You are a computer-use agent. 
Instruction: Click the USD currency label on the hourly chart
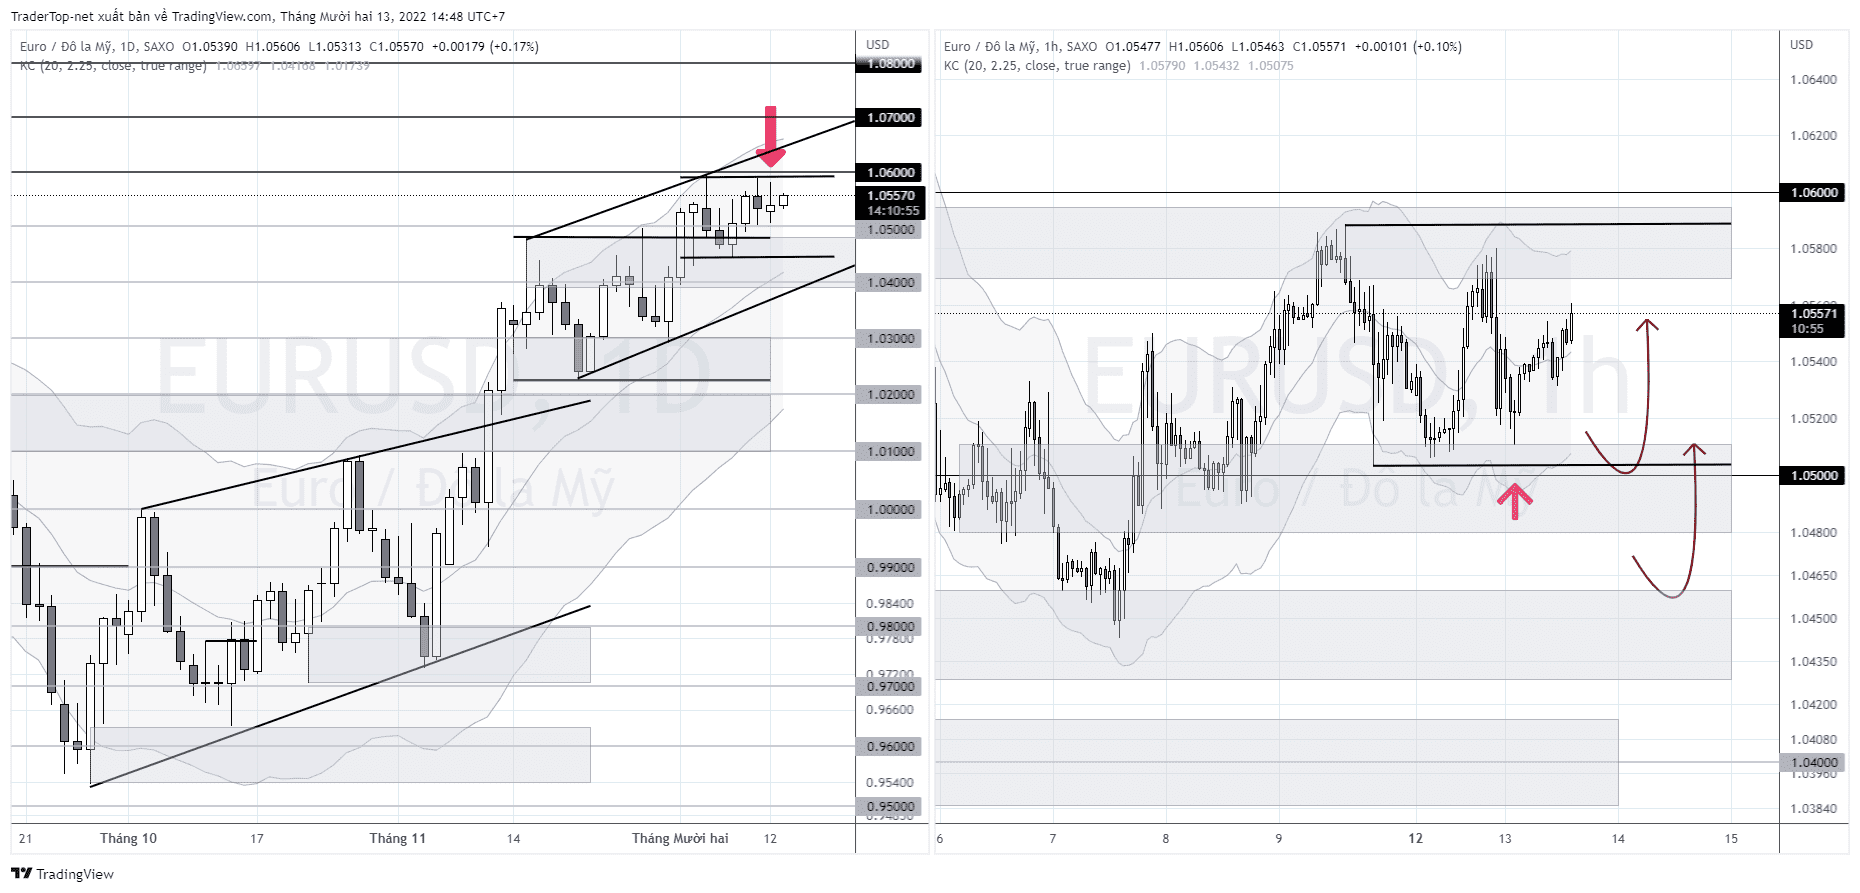(1801, 45)
